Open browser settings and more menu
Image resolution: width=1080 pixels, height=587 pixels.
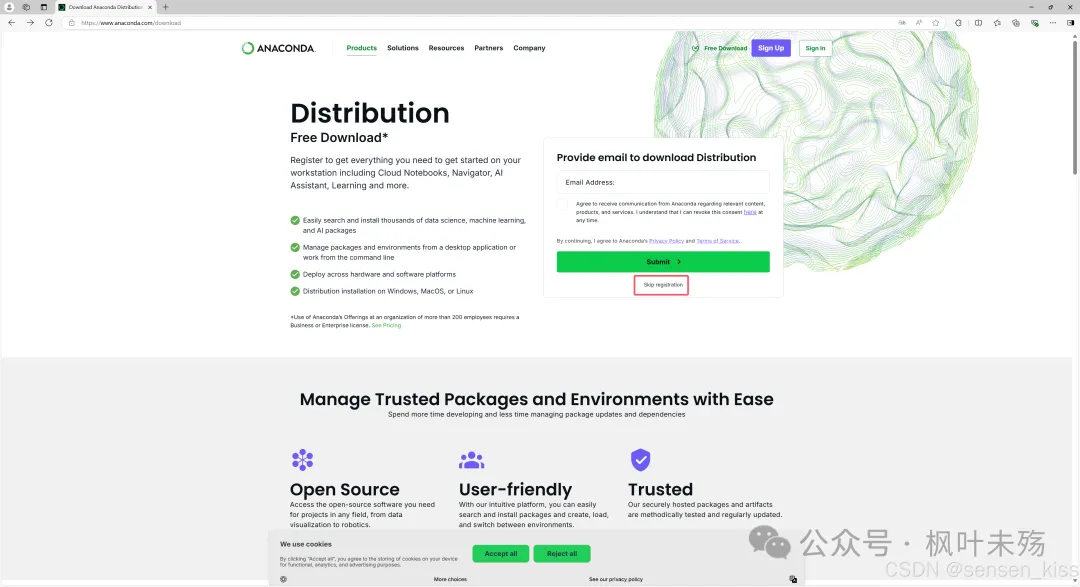coord(1052,23)
